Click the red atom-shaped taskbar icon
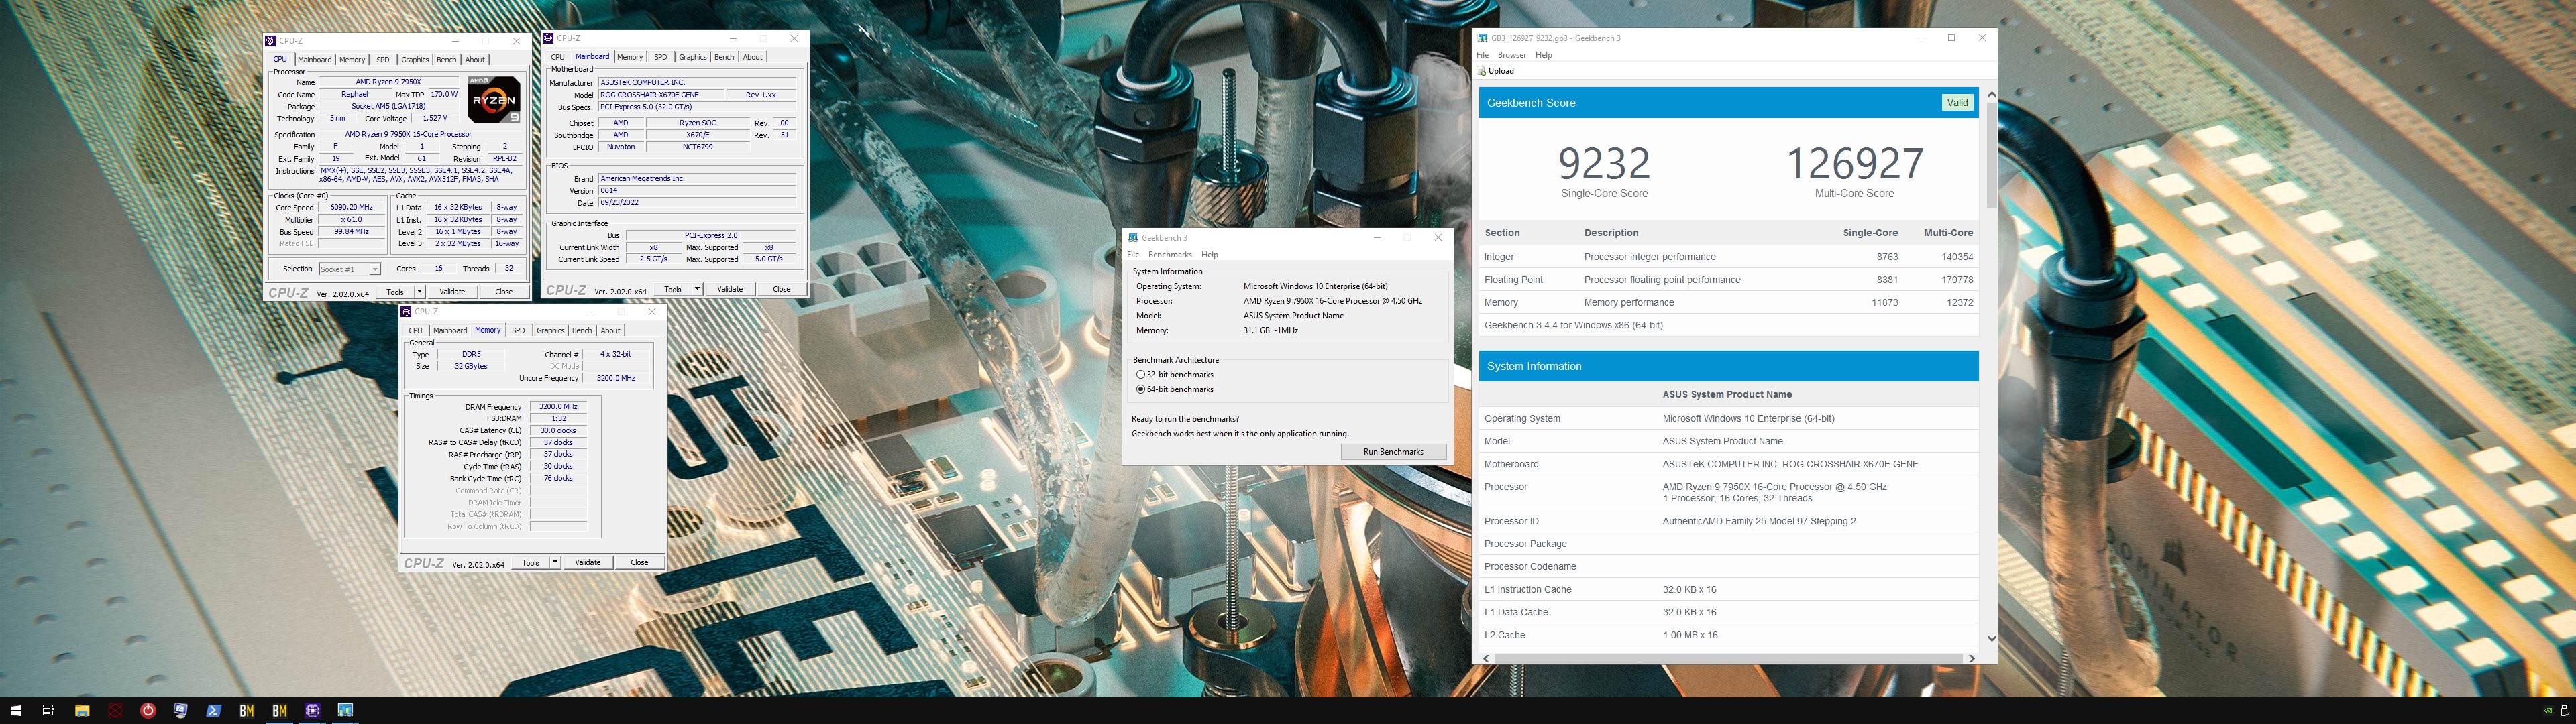This screenshot has width=2576, height=724. pos(115,711)
